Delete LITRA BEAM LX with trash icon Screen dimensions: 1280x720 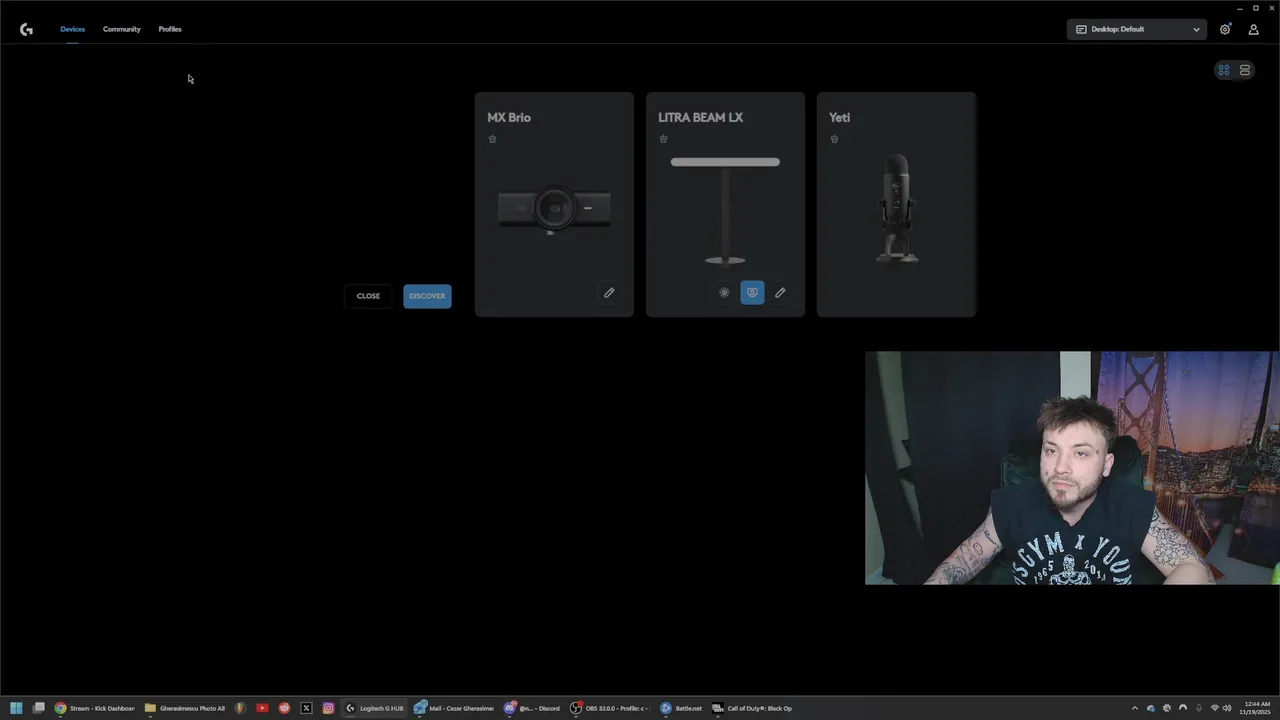click(x=663, y=139)
